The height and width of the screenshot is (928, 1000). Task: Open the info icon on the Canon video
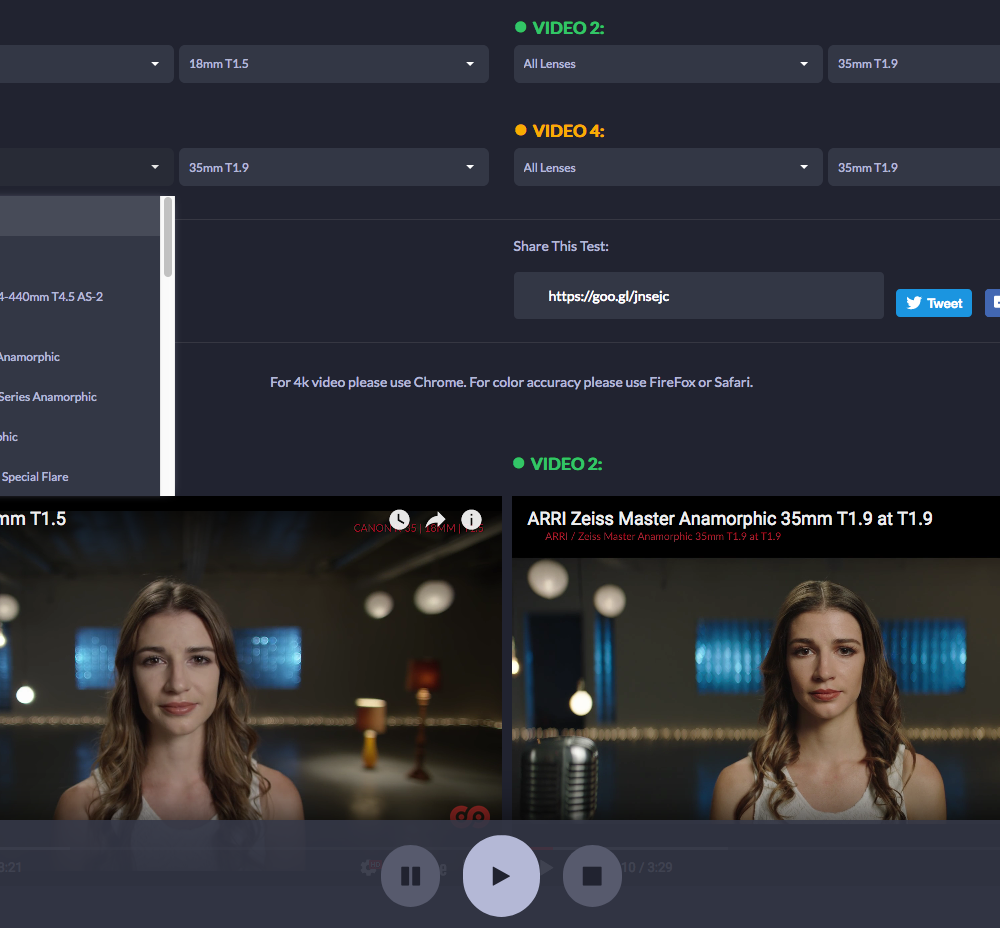(x=471, y=519)
